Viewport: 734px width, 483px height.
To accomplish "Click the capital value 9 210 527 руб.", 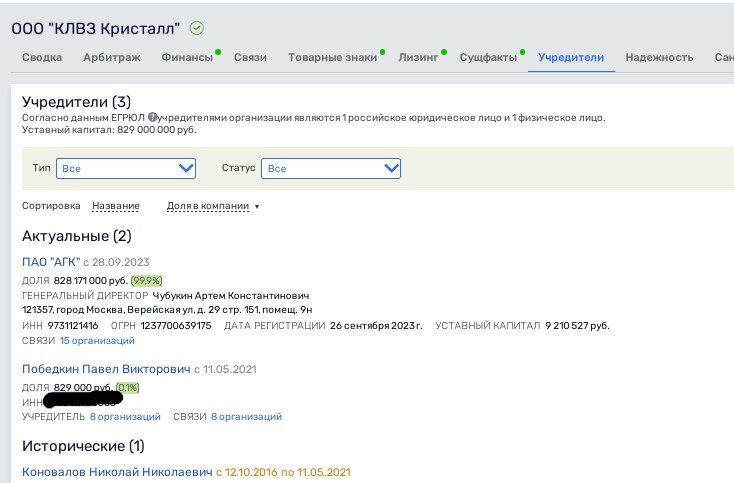I will point(577,325).
